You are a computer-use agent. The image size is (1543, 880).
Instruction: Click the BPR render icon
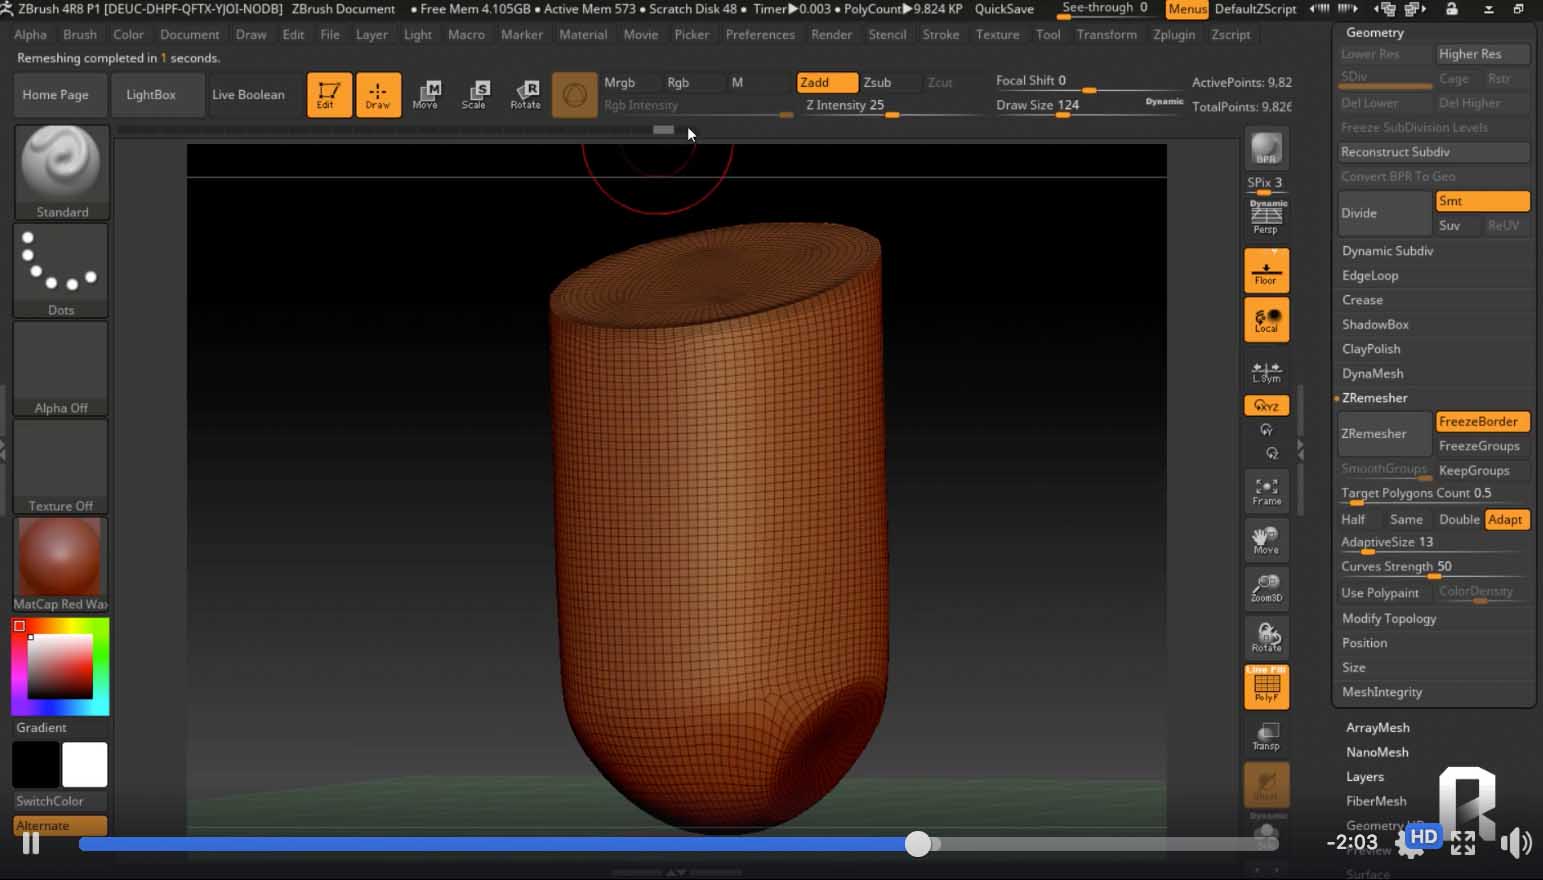1266,150
